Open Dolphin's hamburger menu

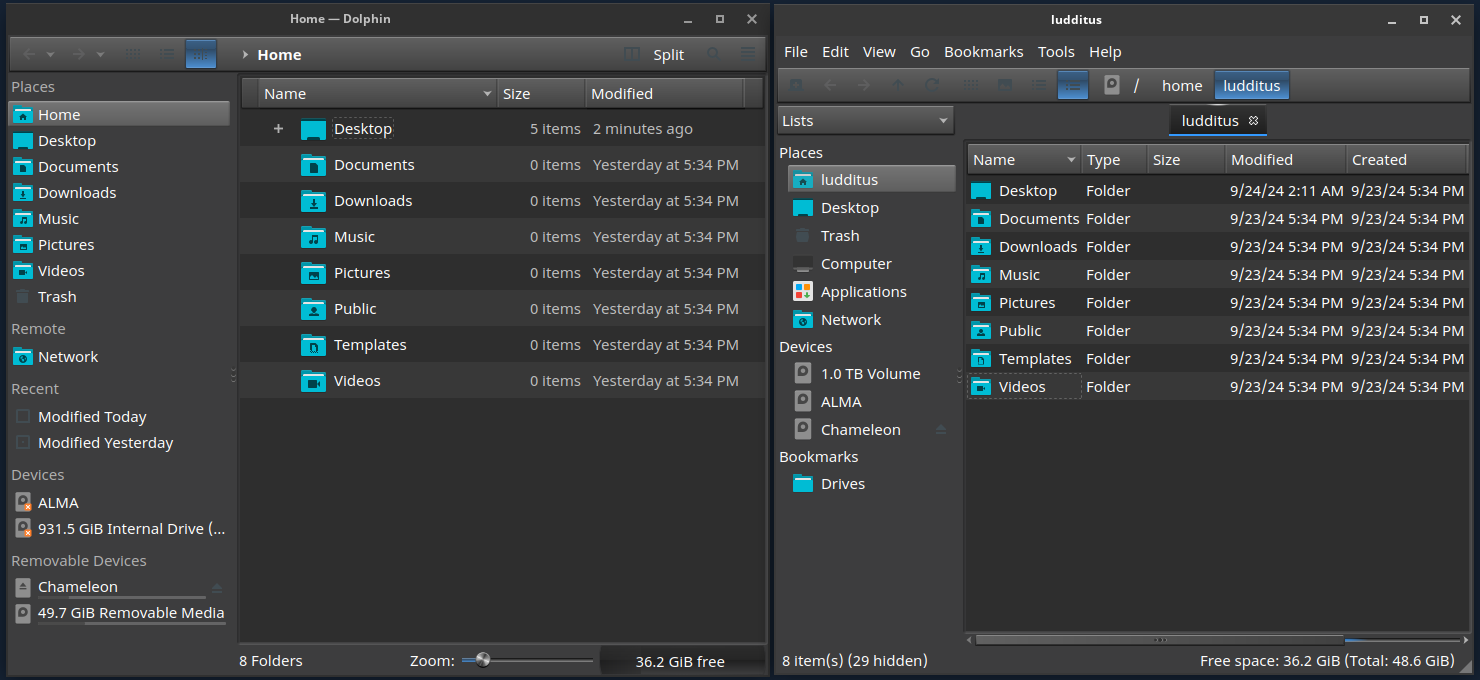click(747, 54)
